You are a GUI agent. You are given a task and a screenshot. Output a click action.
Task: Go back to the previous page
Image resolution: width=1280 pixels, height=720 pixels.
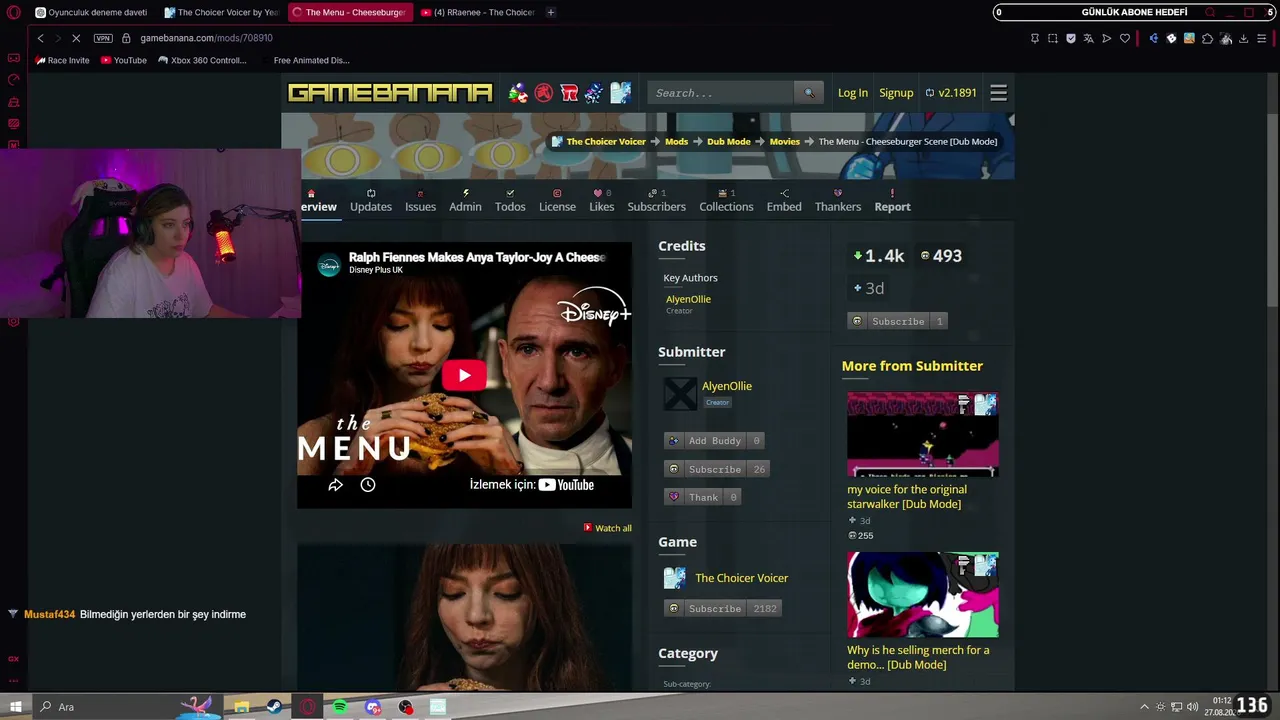coord(40,38)
